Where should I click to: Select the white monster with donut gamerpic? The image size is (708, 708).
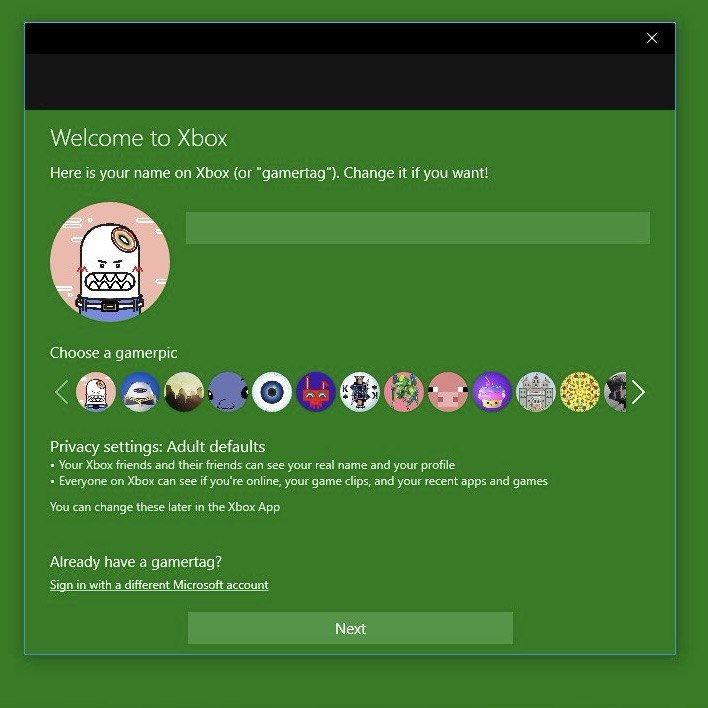pyautogui.click(x=96, y=392)
